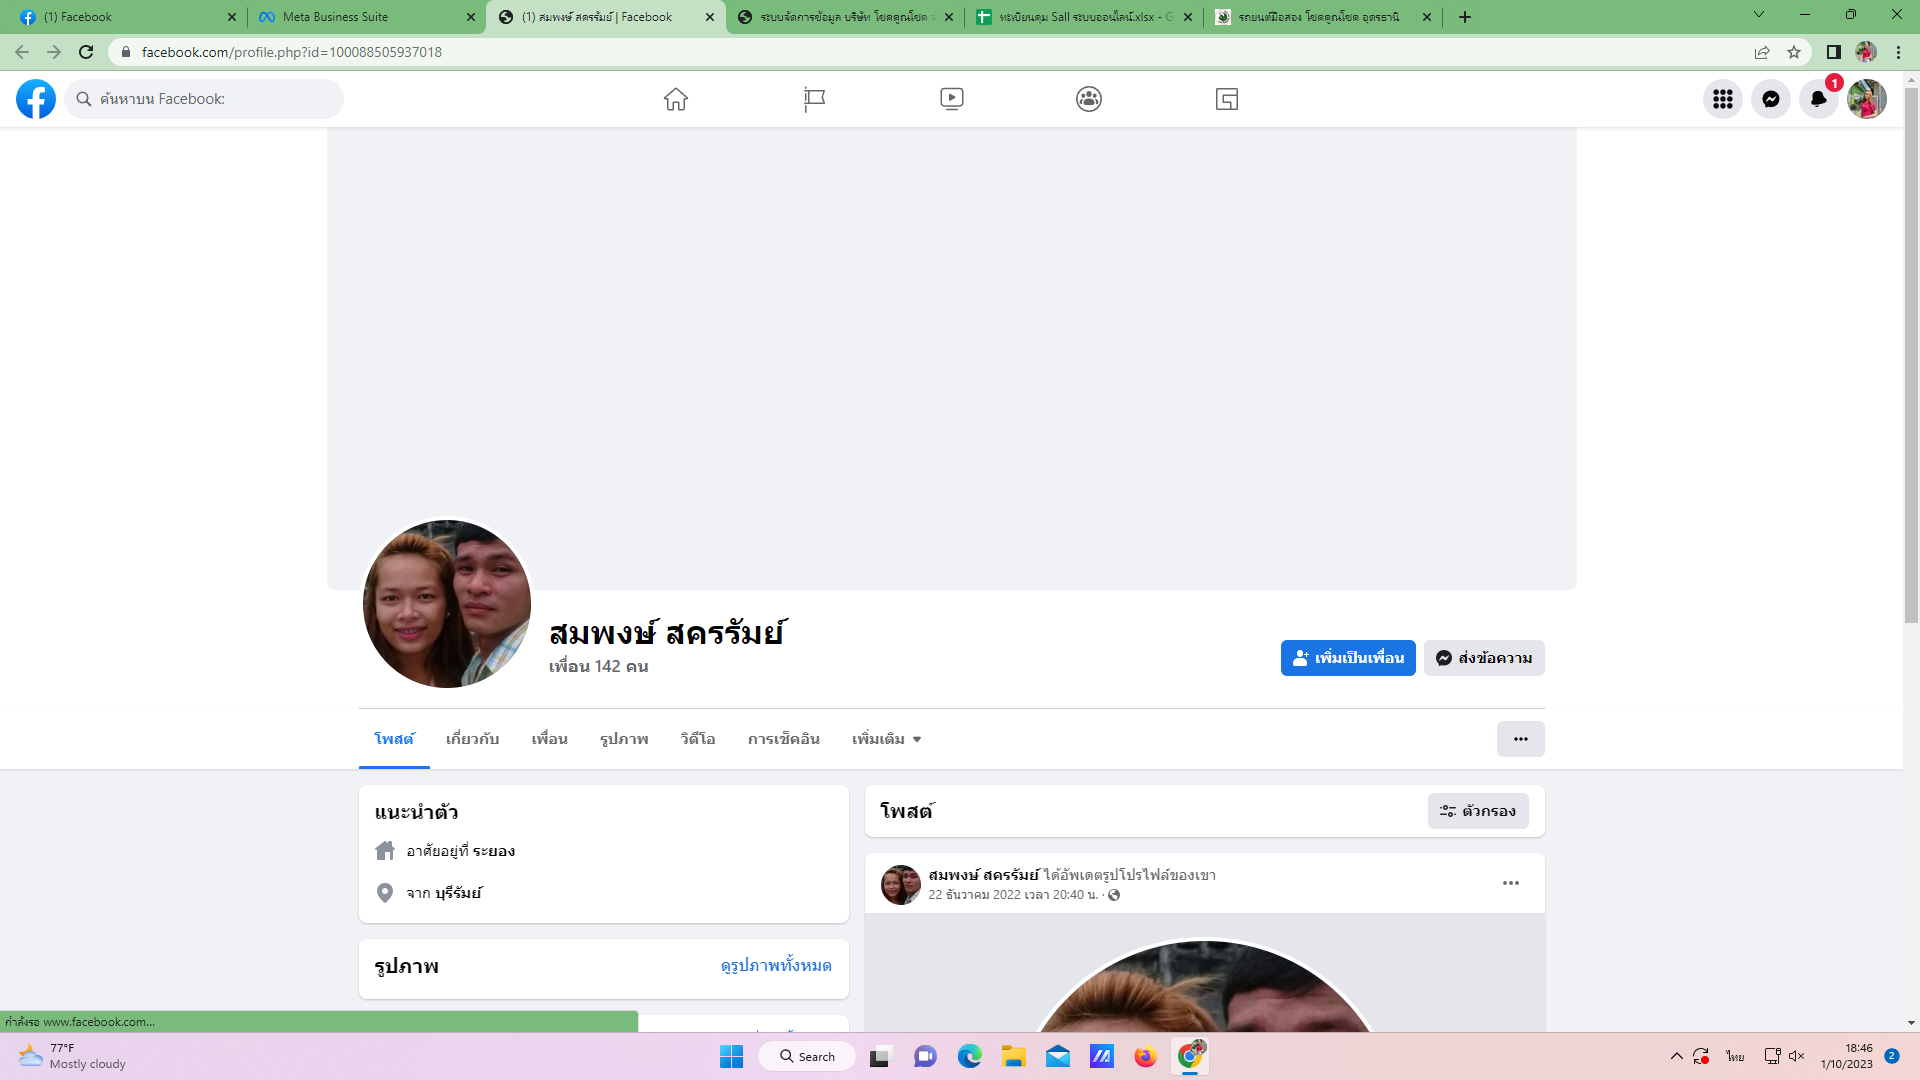Select the การเช็คอิน profile tab
This screenshot has width=1920, height=1080.
pyautogui.click(x=784, y=739)
